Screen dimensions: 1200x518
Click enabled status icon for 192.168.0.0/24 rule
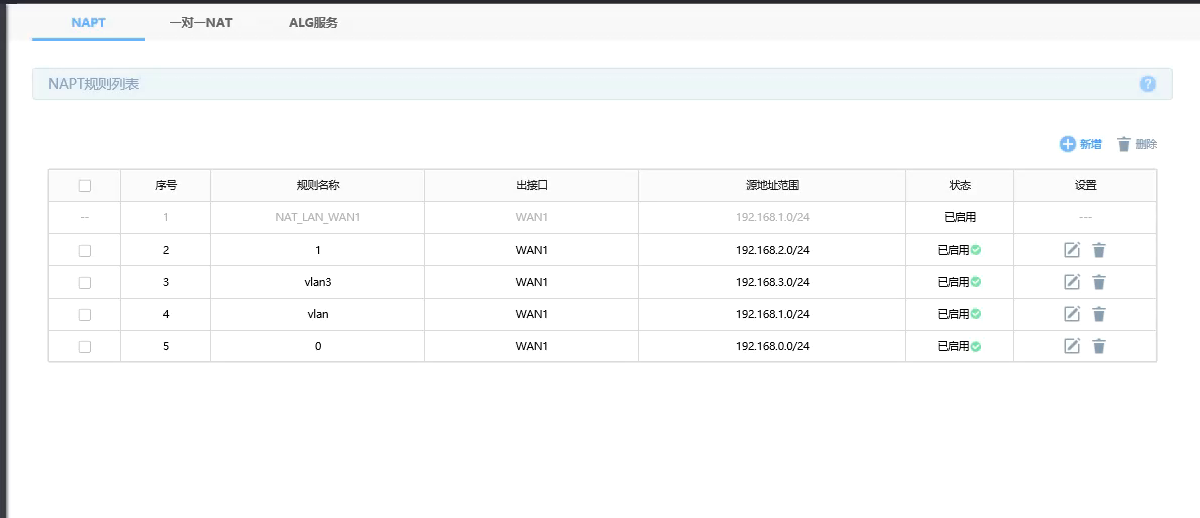pos(976,346)
